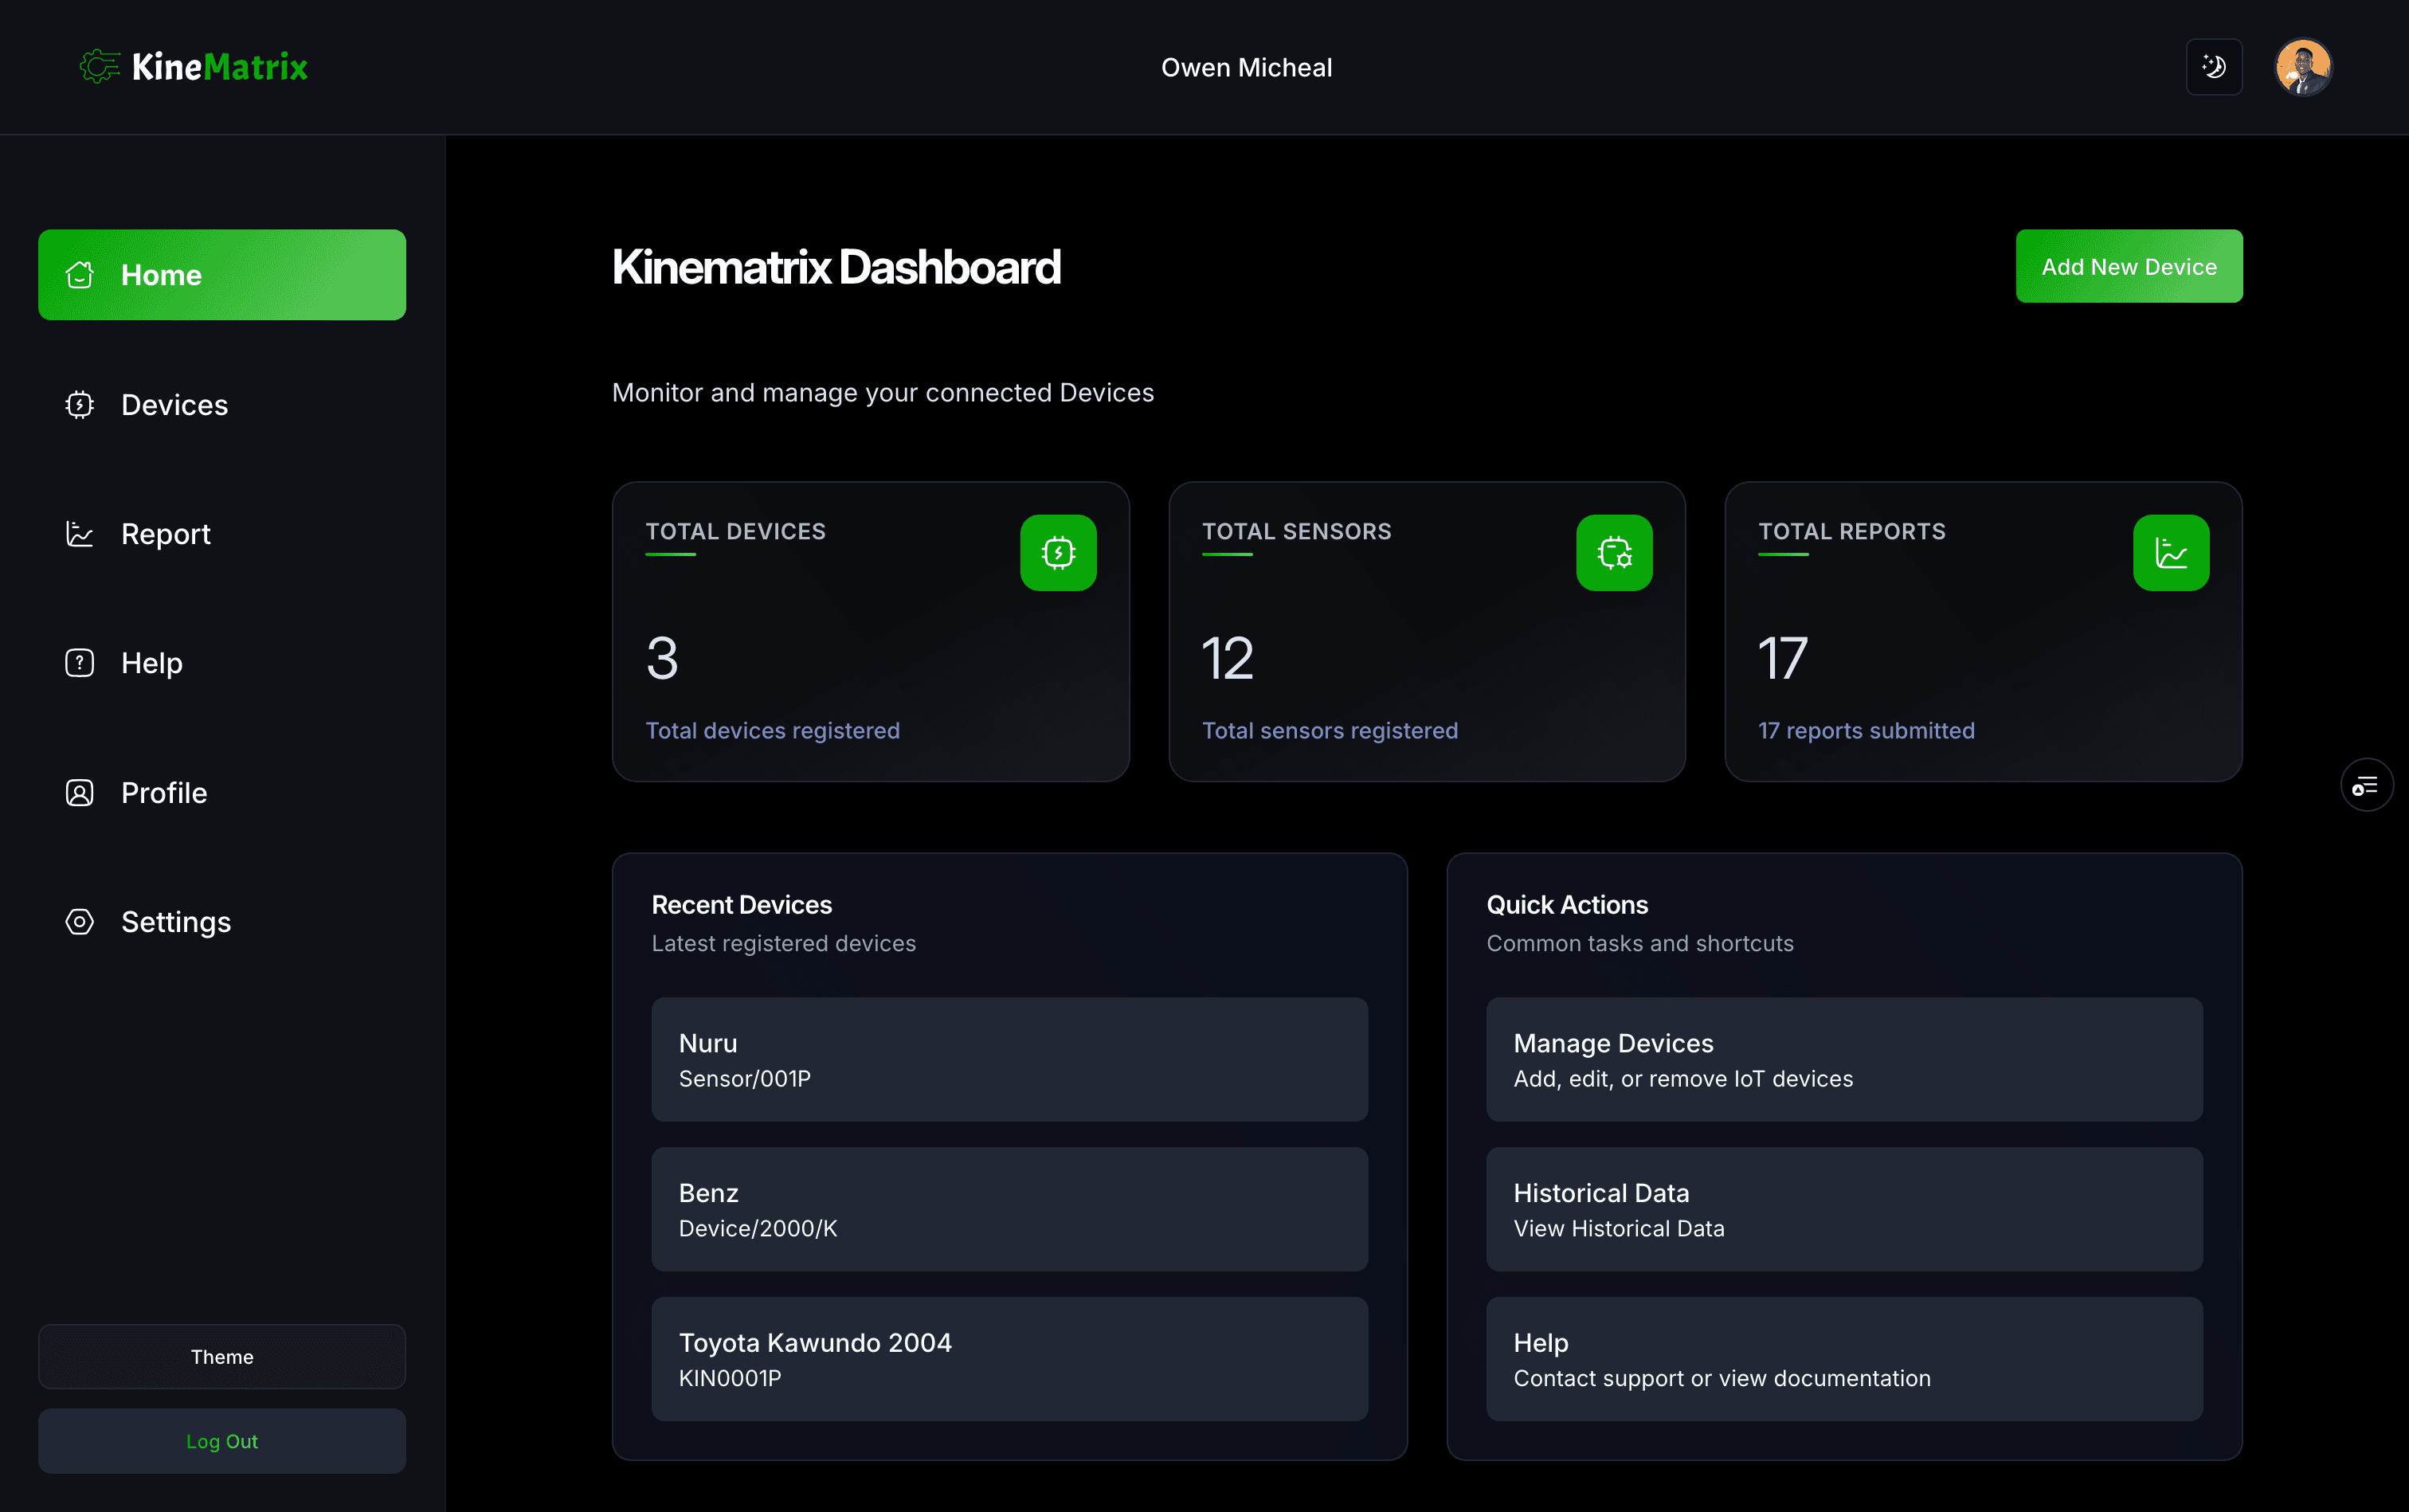Click the Profile icon in the sidebar

79,792
